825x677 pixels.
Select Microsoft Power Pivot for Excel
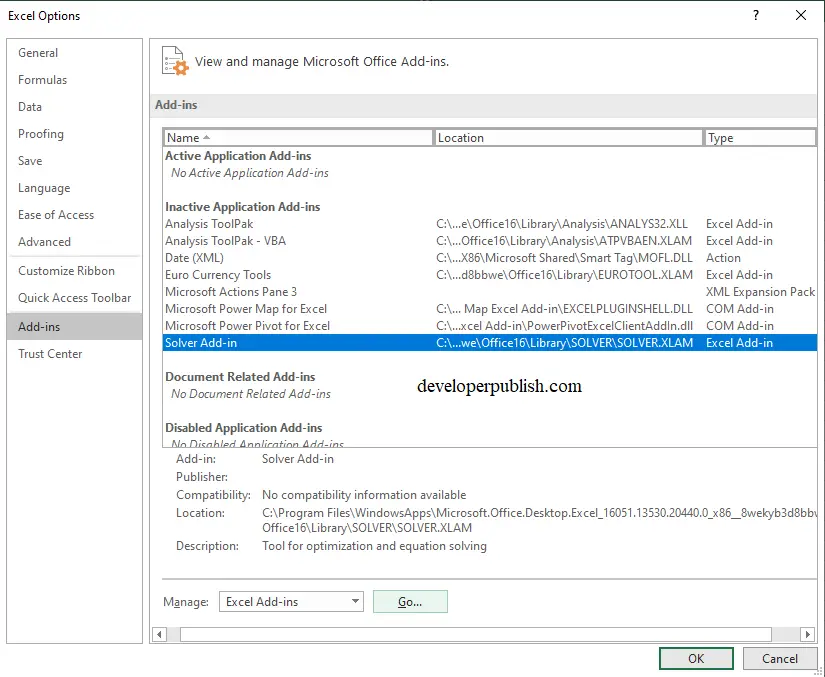pyautogui.click(x=490, y=326)
